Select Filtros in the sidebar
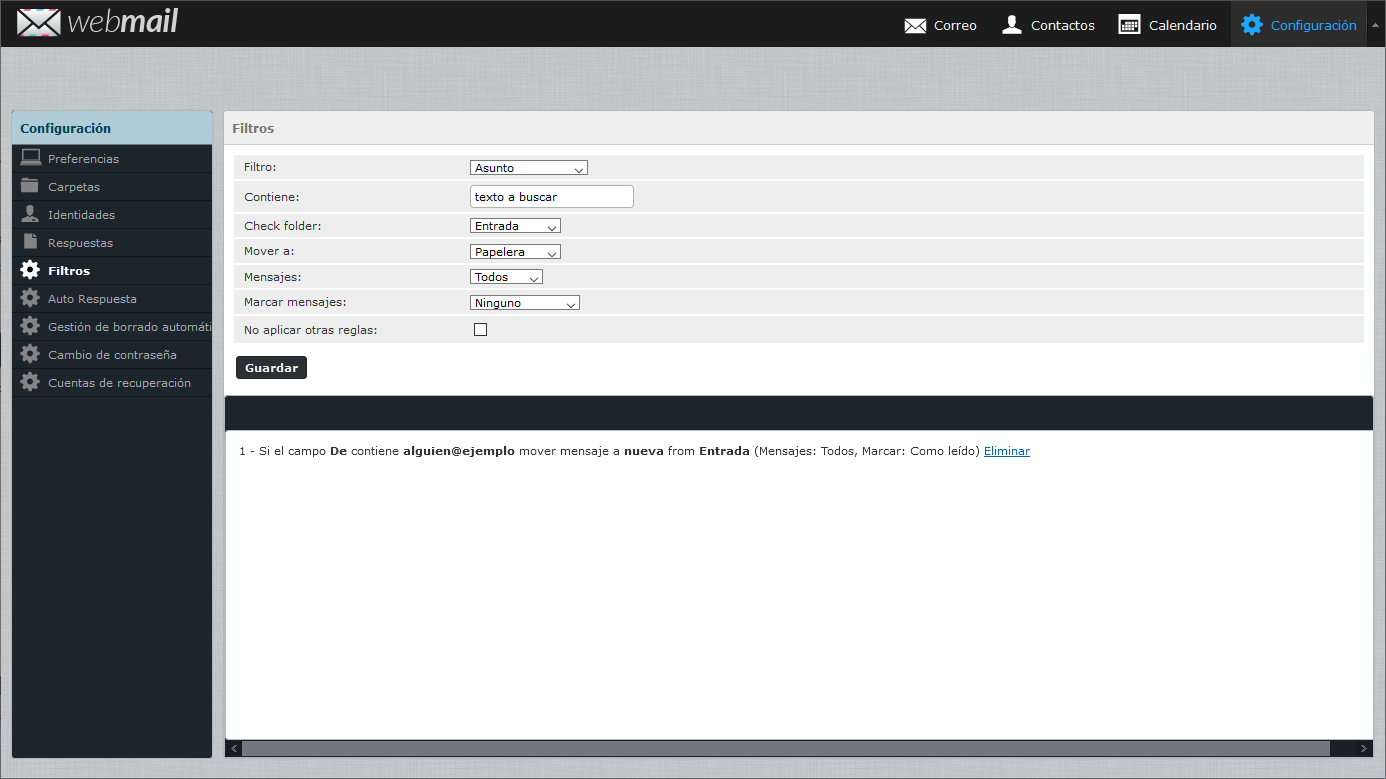1386x779 pixels. (x=112, y=271)
